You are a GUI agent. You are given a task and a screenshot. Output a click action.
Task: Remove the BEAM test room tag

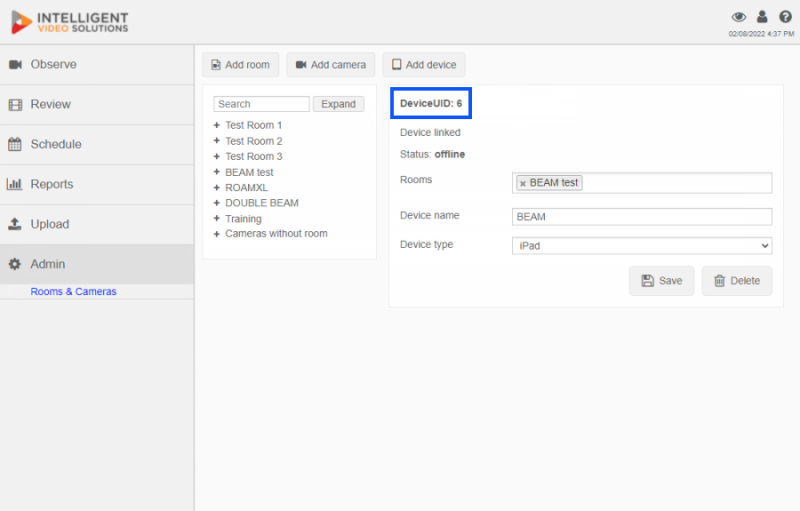pyautogui.click(x=522, y=184)
